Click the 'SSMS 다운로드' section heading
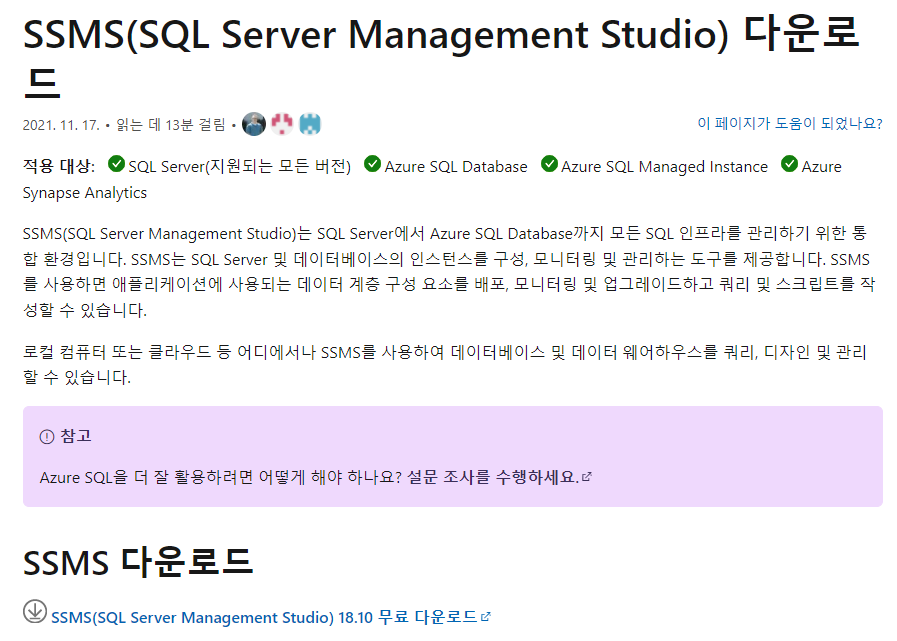Viewport: 897px width, 641px height. [138, 561]
